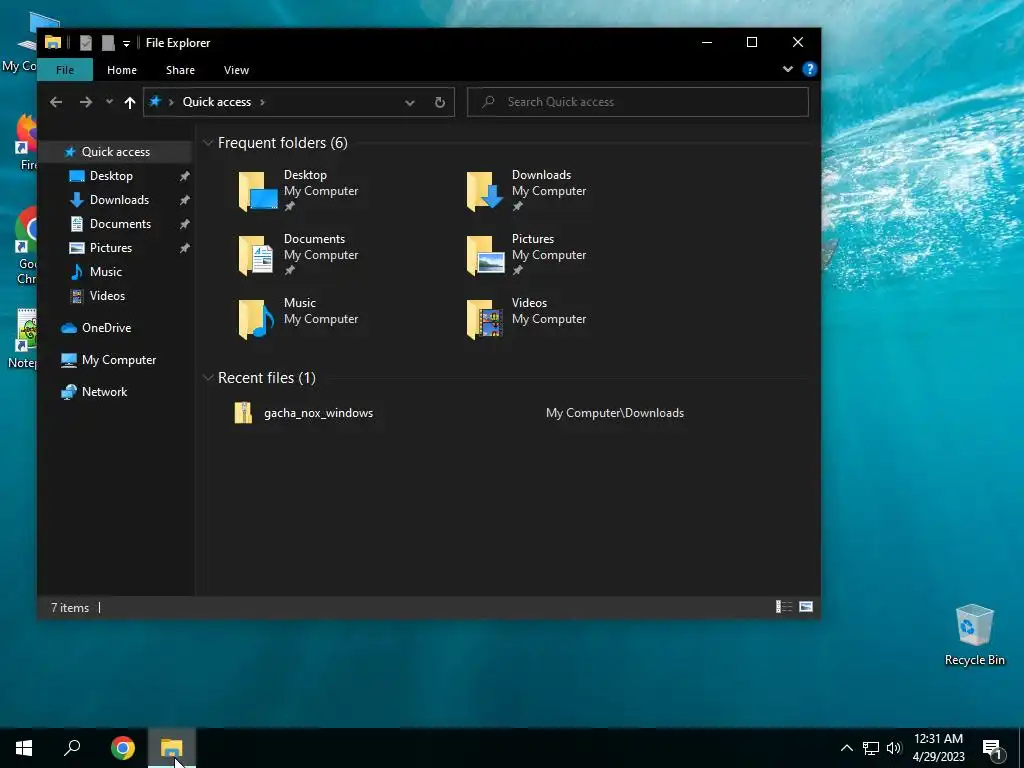
Task: Open the Action Center notifications icon
Action: (x=993, y=748)
